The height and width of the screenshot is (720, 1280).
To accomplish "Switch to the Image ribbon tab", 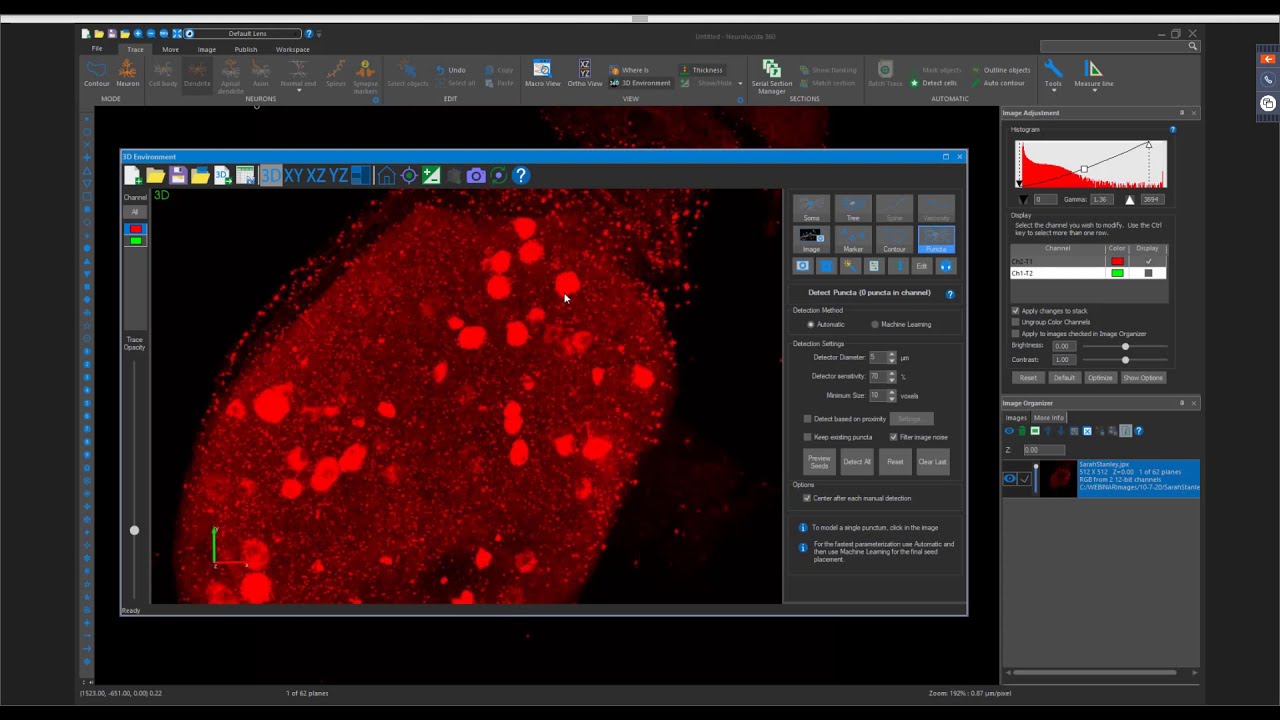I will [207, 49].
